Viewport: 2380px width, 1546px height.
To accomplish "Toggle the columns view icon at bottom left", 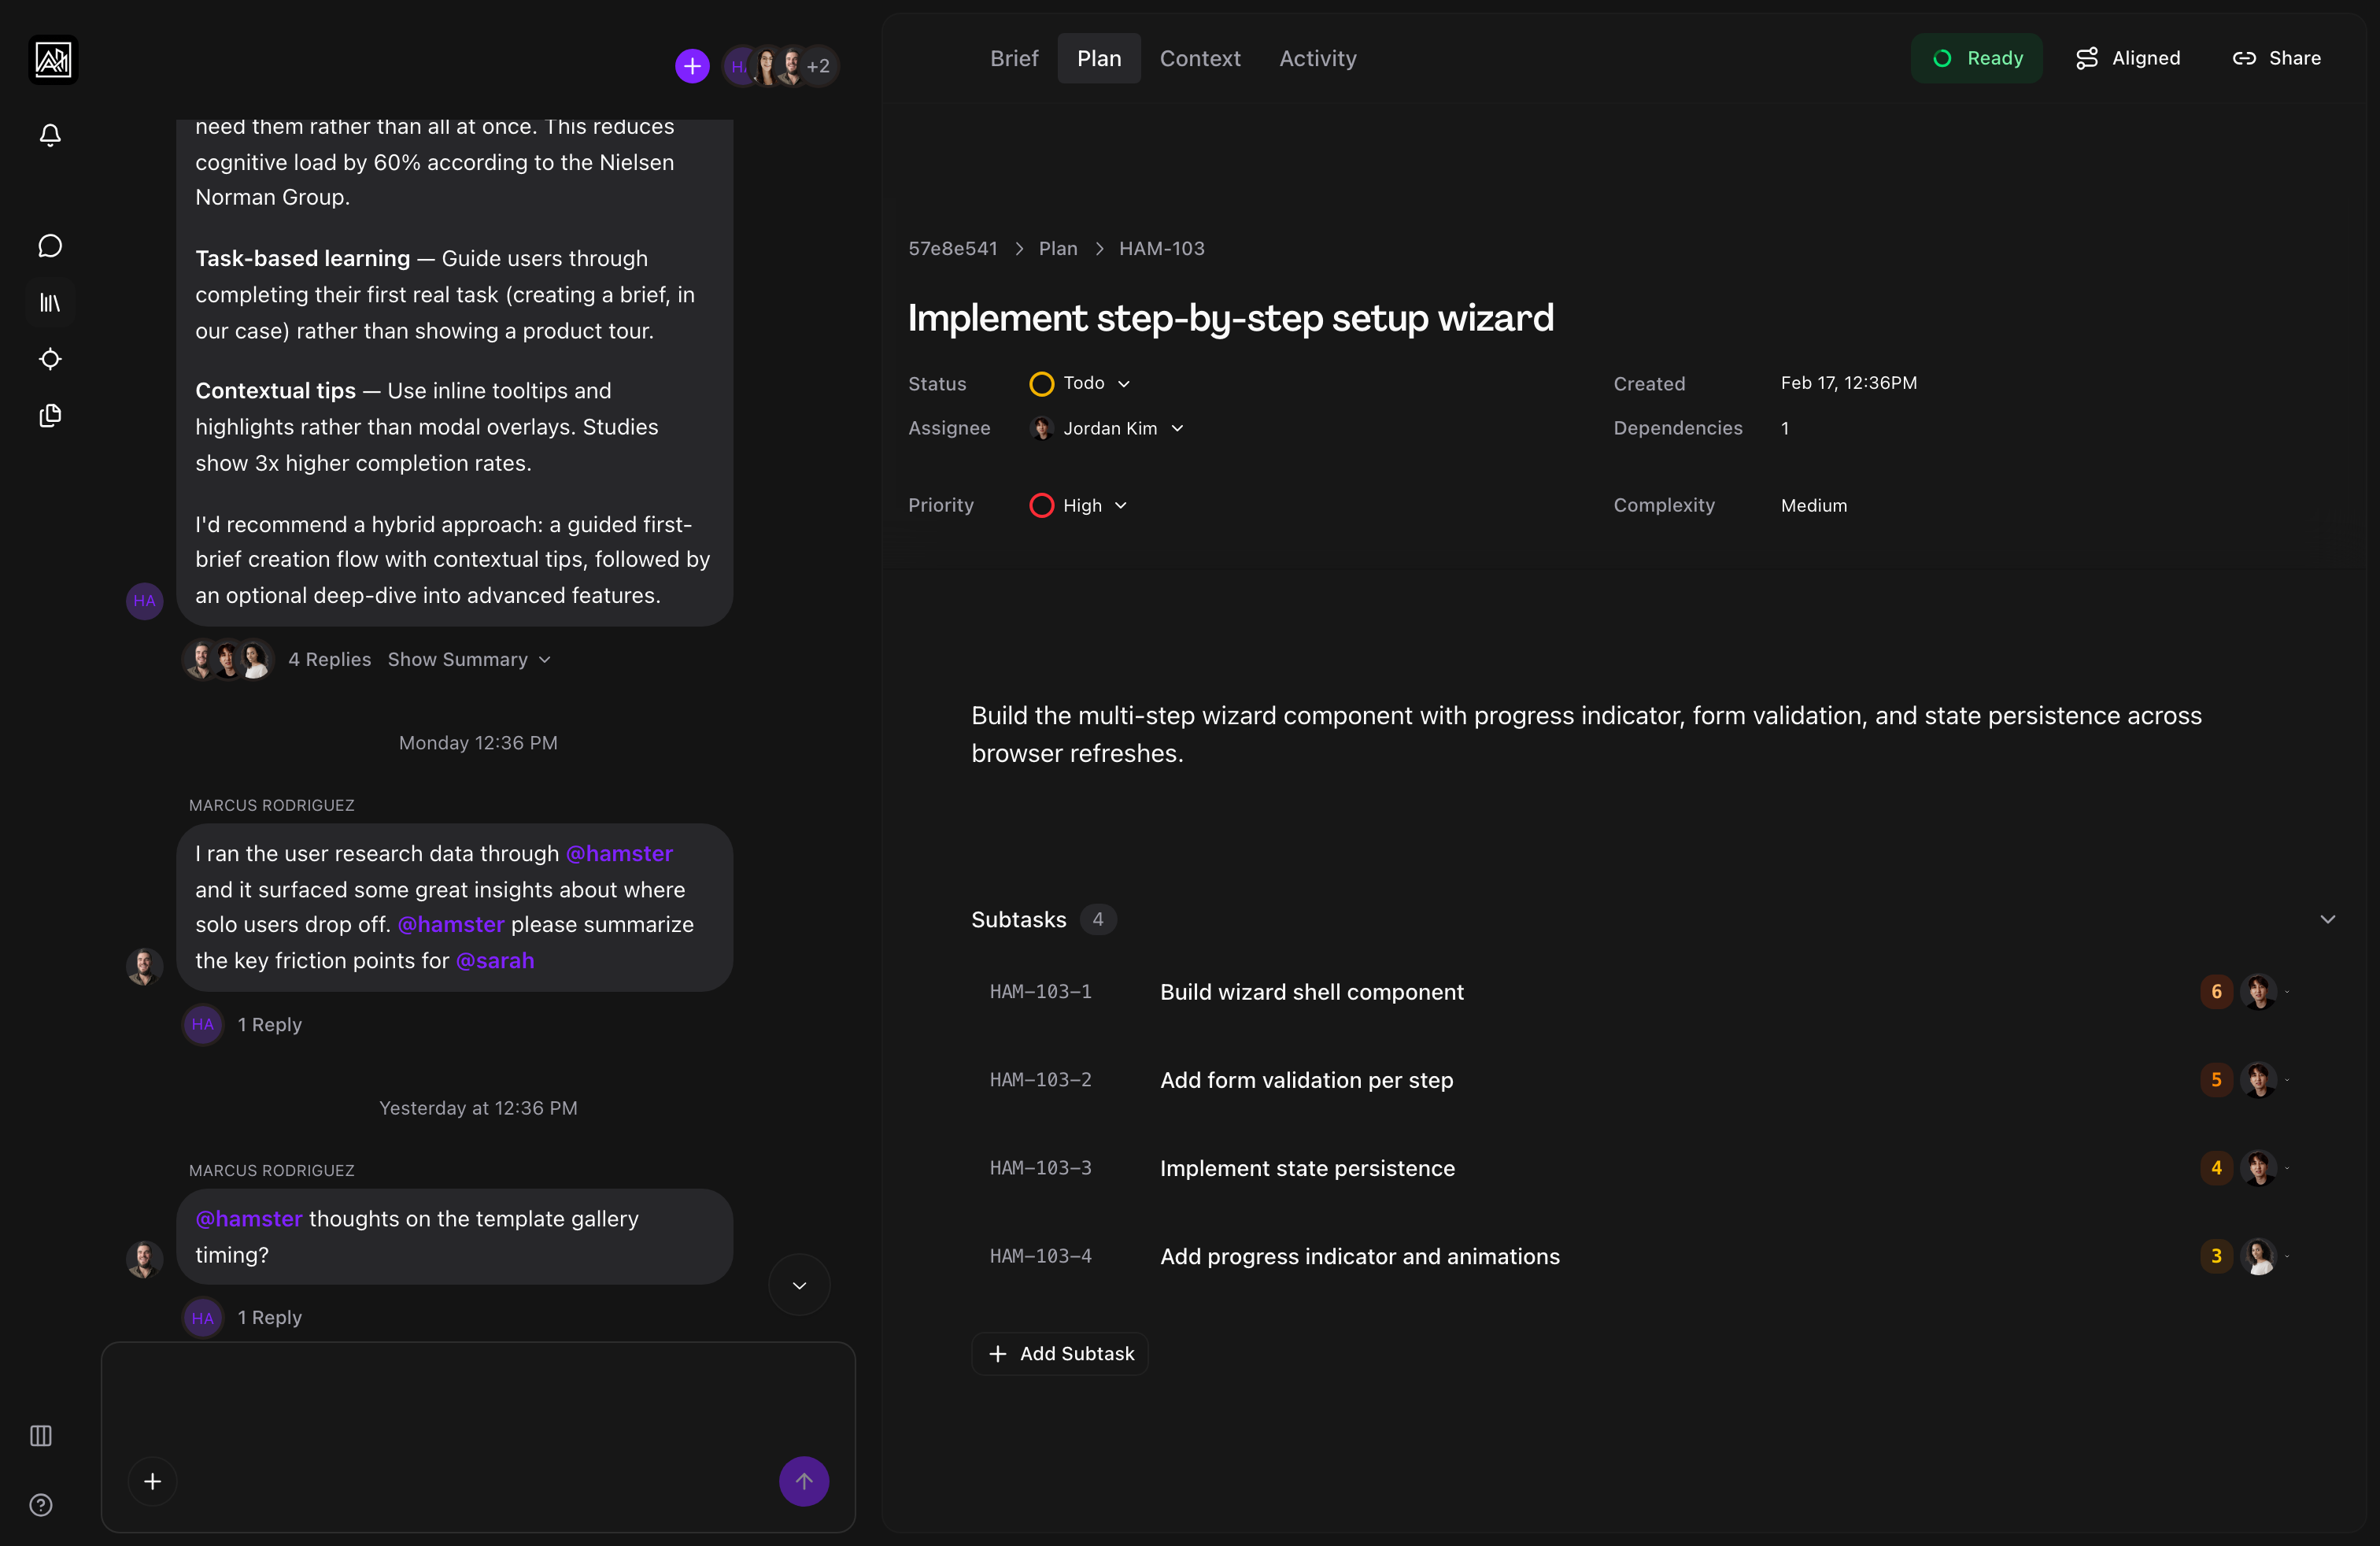I will click(40, 1436).
